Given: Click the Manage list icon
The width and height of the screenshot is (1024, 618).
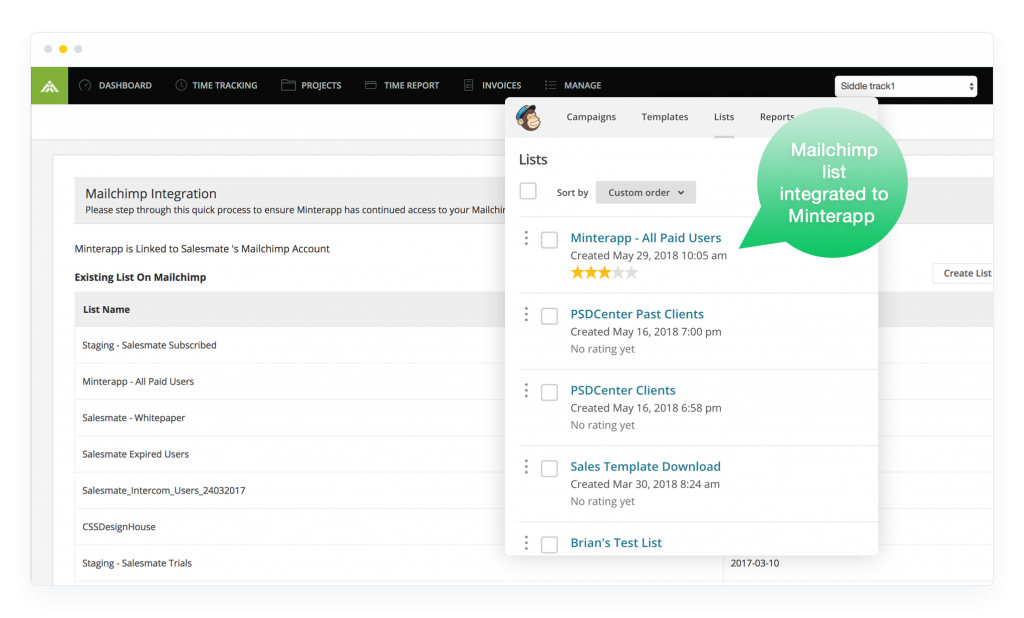Looking at the screenshot, I should pos(551,85).
